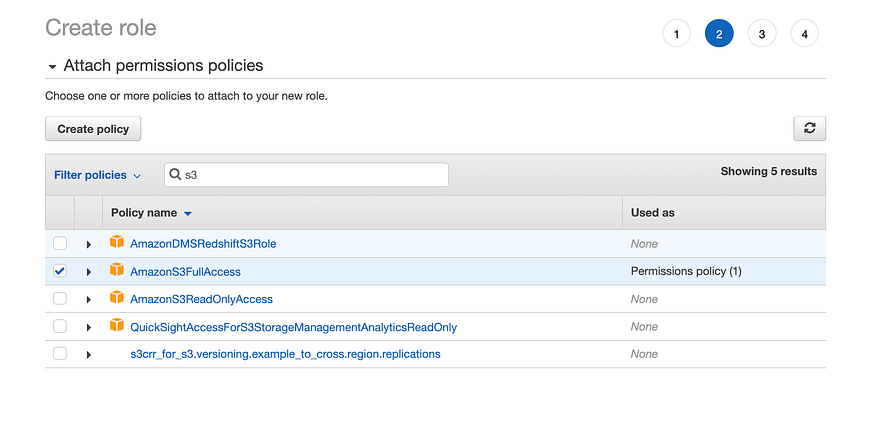Uncheck the AmazonS3FullAccess checkbox
This screenshot has width=875, height=442.
click(x=60, y=271)
